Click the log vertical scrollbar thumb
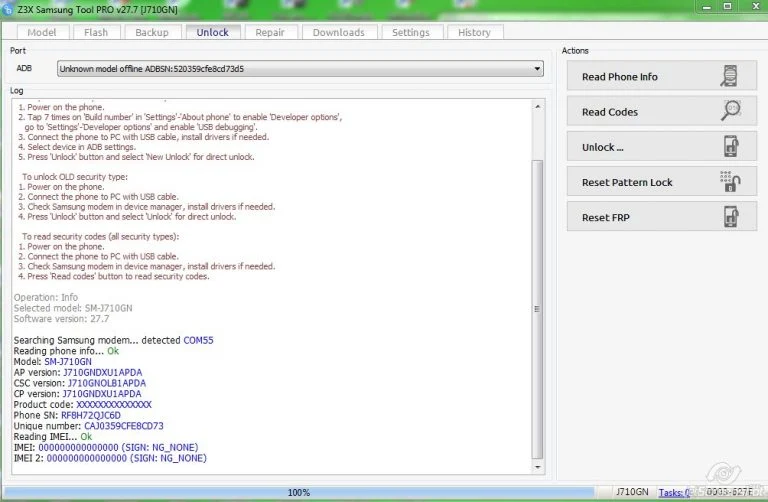This screenshot has width=768, height=502. (x=538, y=309)
